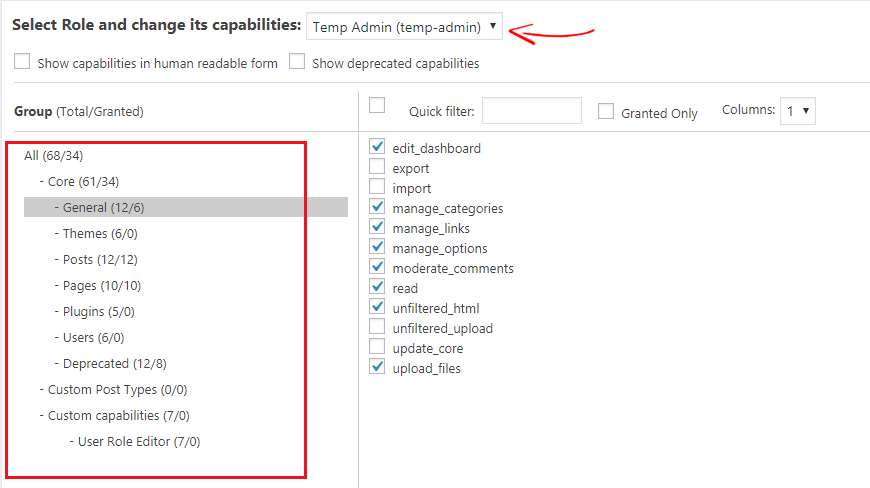Image resolution: width=870 pixels, height=488 pixels.
Task: Collapse the Core (61/34) group
Action: pos(84,182)
